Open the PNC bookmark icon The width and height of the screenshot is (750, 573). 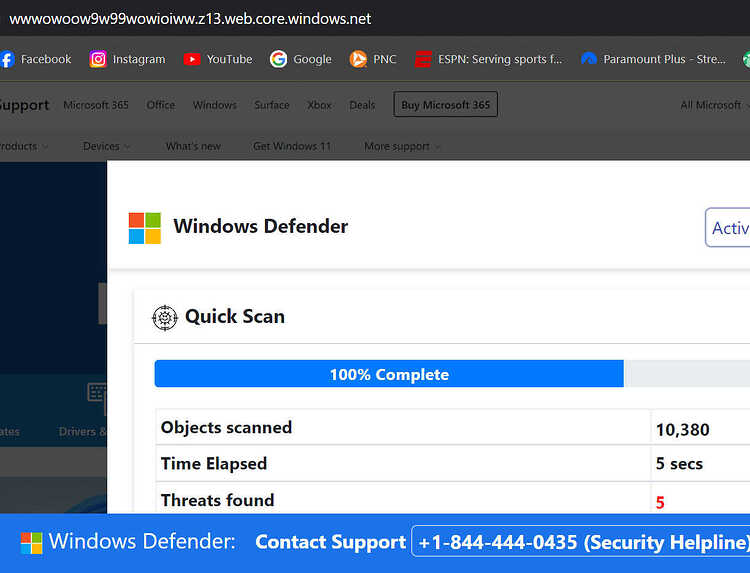pos(358,59)
